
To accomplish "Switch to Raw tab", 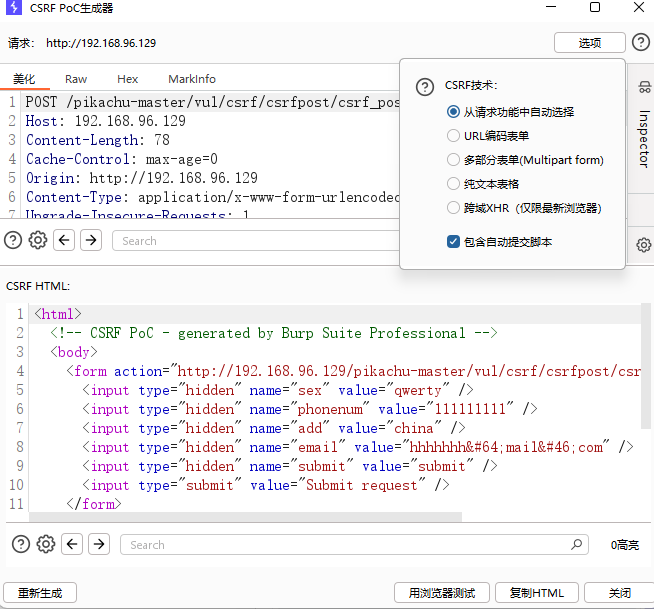I will point(76,79).
